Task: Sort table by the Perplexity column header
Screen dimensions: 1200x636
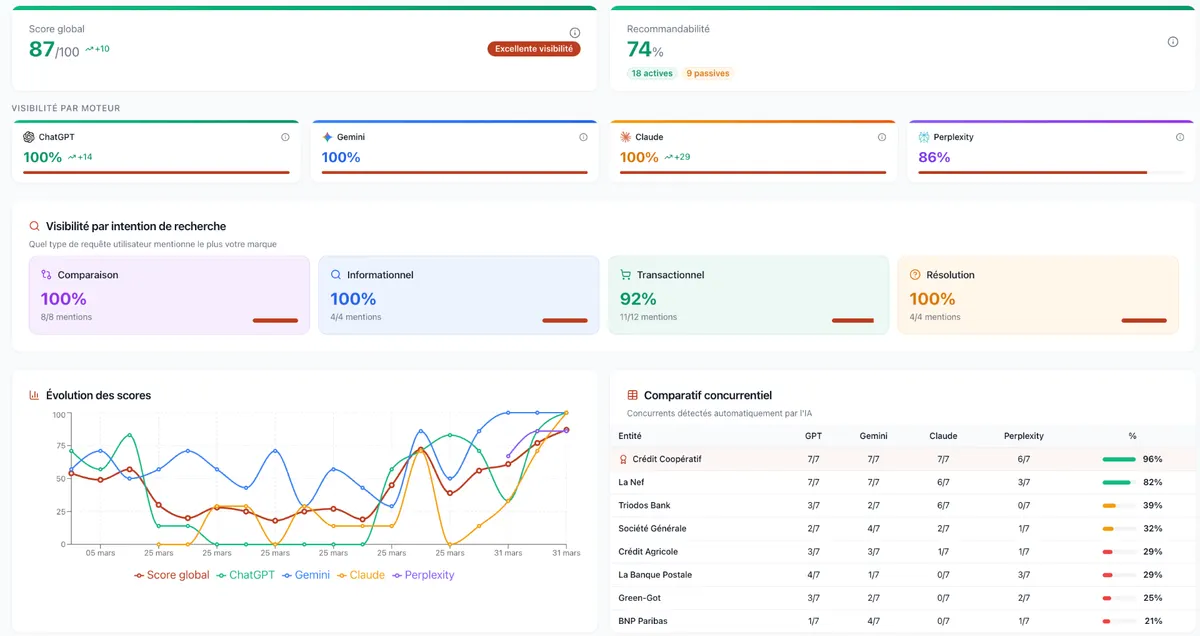Action: click(1024, 436)
